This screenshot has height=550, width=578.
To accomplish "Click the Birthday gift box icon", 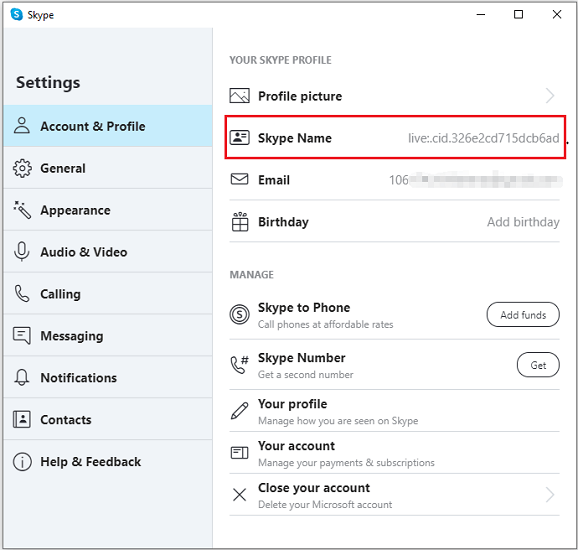I will pos(240,222).
